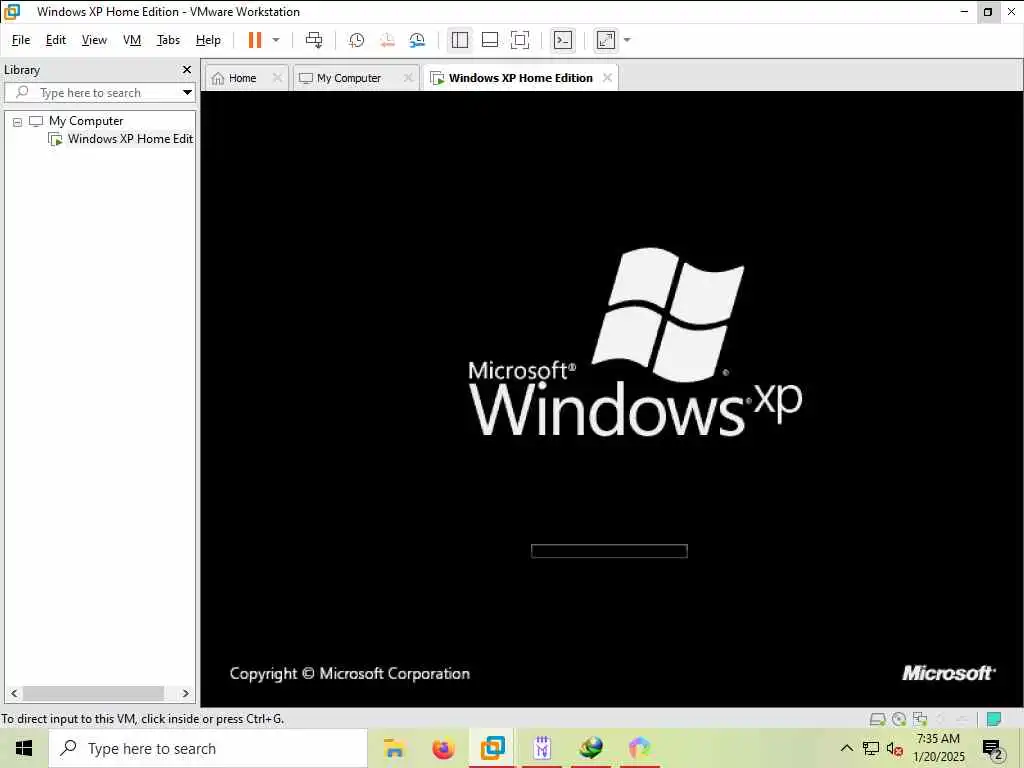Click the green message log status icon
The height and width of the screenshot is (768, 1024).
click(994, 719)
